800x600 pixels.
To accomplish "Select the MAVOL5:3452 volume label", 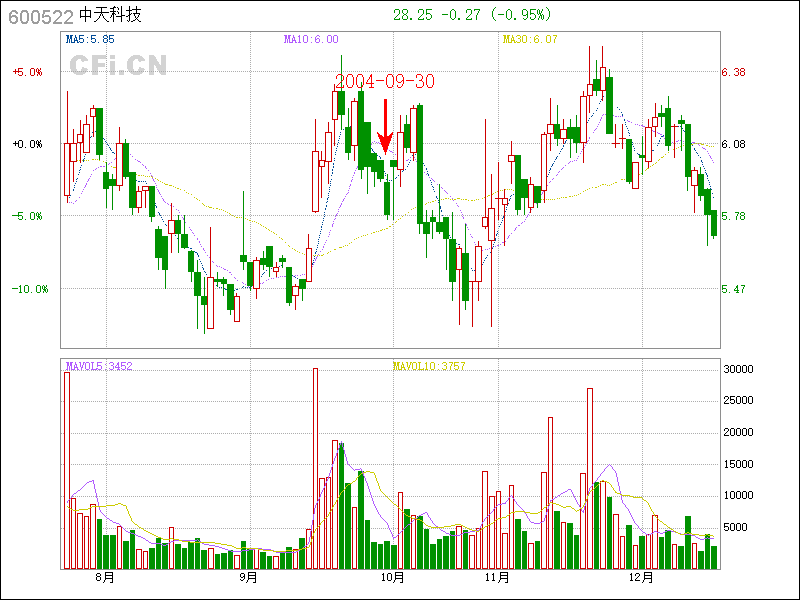I will click(99, 366).
